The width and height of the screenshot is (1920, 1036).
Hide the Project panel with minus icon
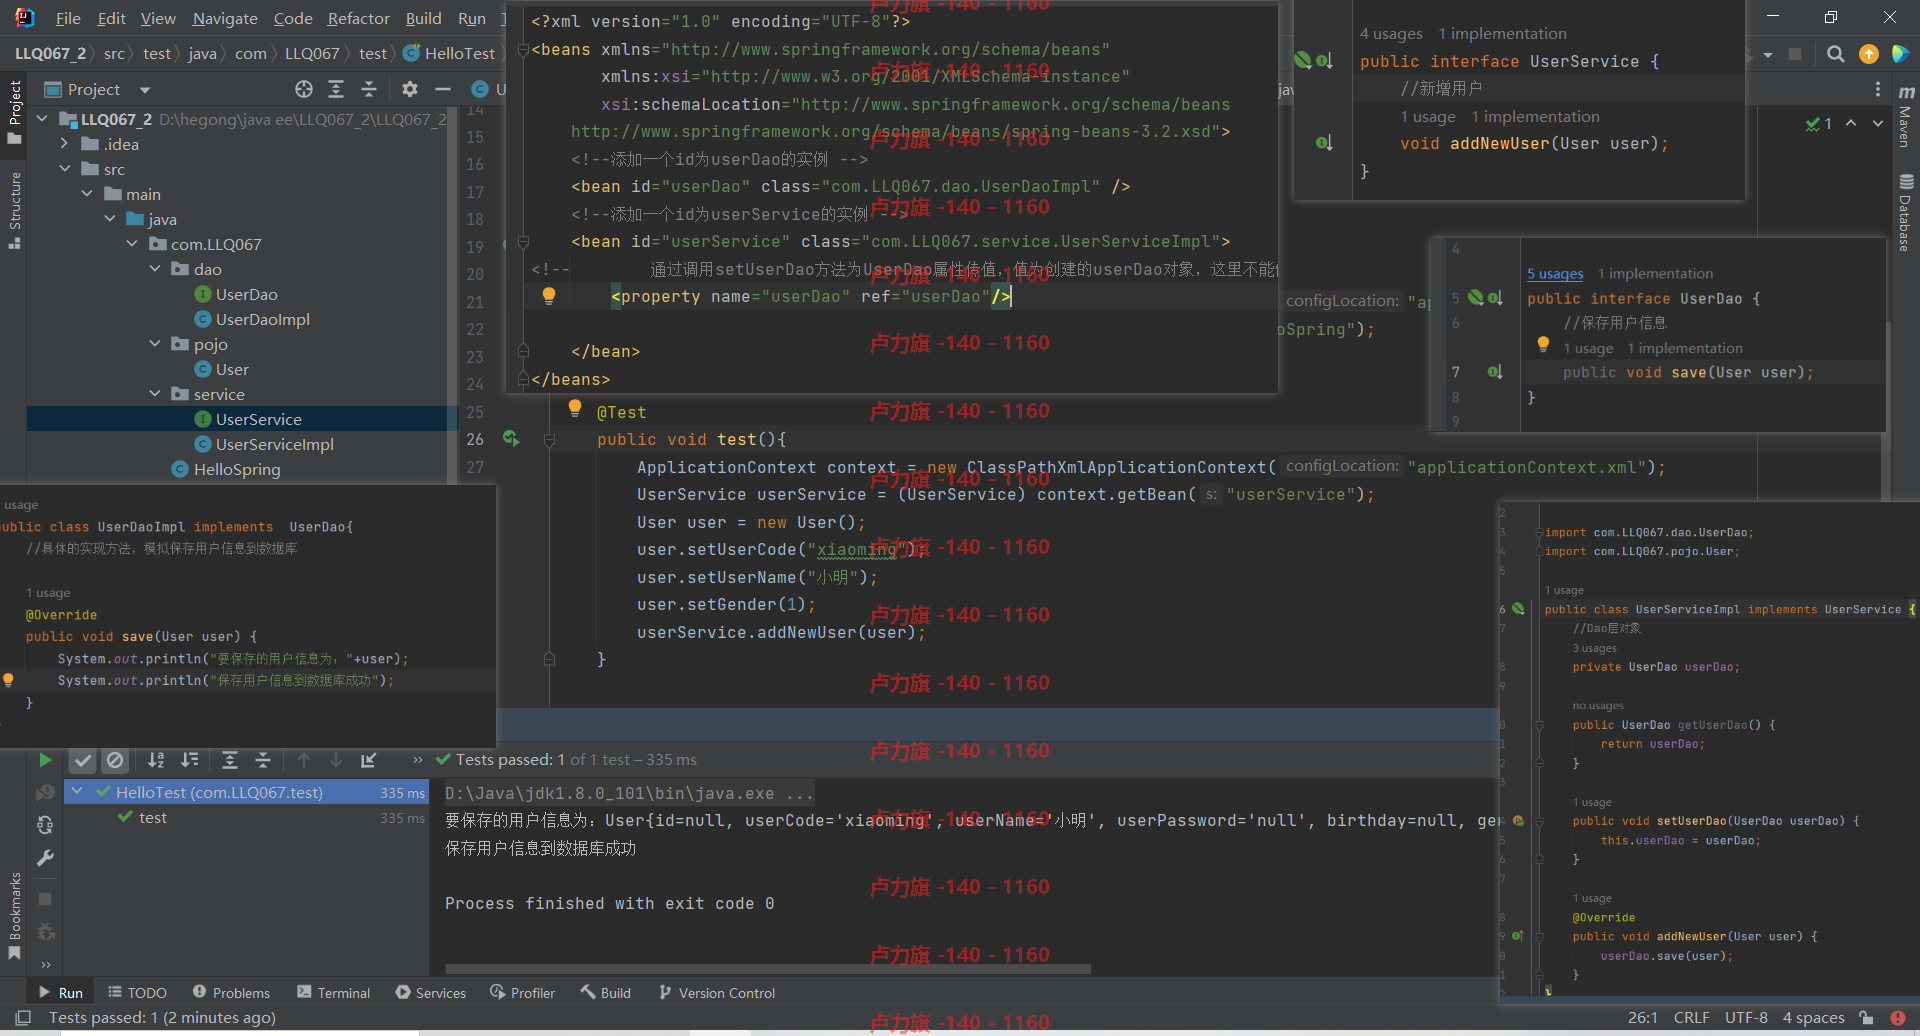coord(443,89)
